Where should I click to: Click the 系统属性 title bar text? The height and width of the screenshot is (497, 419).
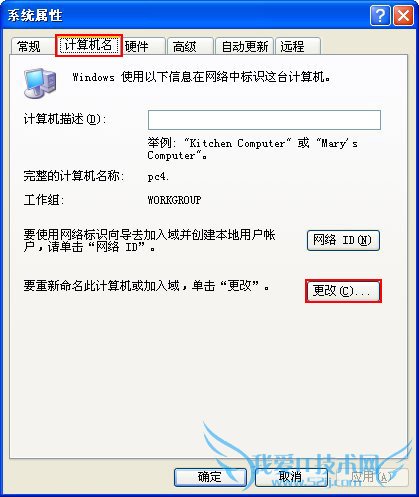(x=35, y=16)
